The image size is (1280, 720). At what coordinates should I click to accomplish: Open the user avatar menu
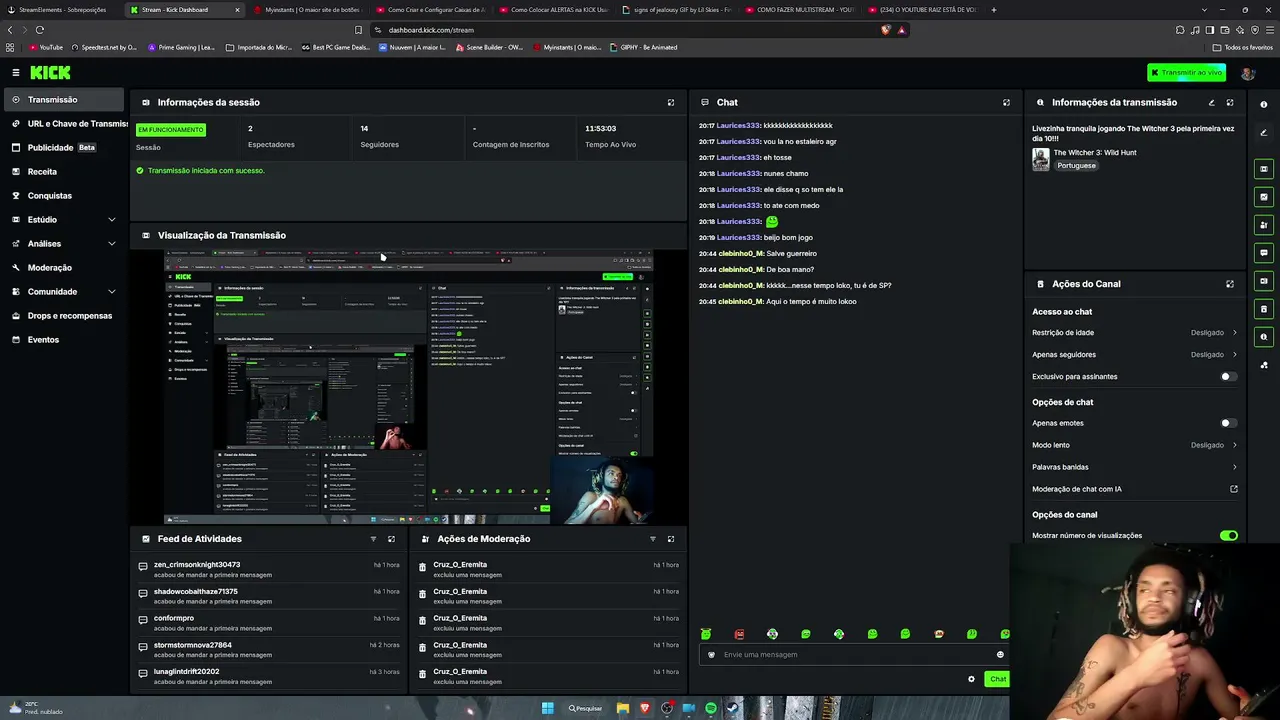click(x=1248, y=73)
